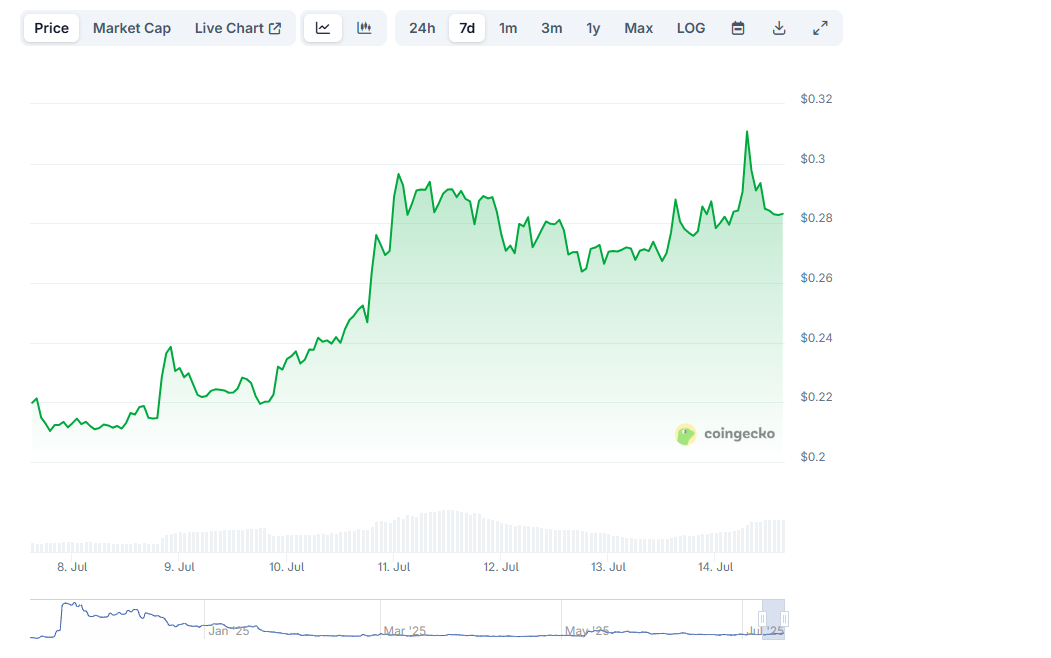This screenshot has height=658, width=1051.
Task: Toggle the Max timeframe
Action: (638, 27)
